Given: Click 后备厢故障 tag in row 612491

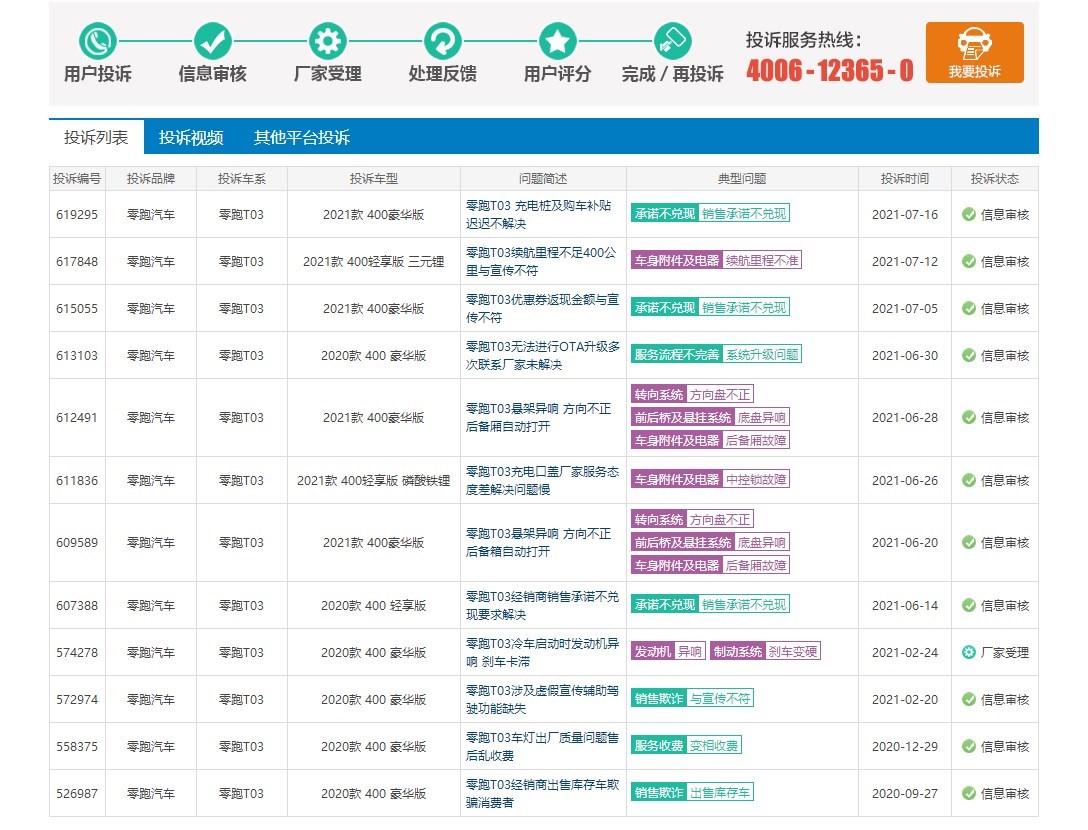Looking at the screenshot, I should click(x=756, y=439).
